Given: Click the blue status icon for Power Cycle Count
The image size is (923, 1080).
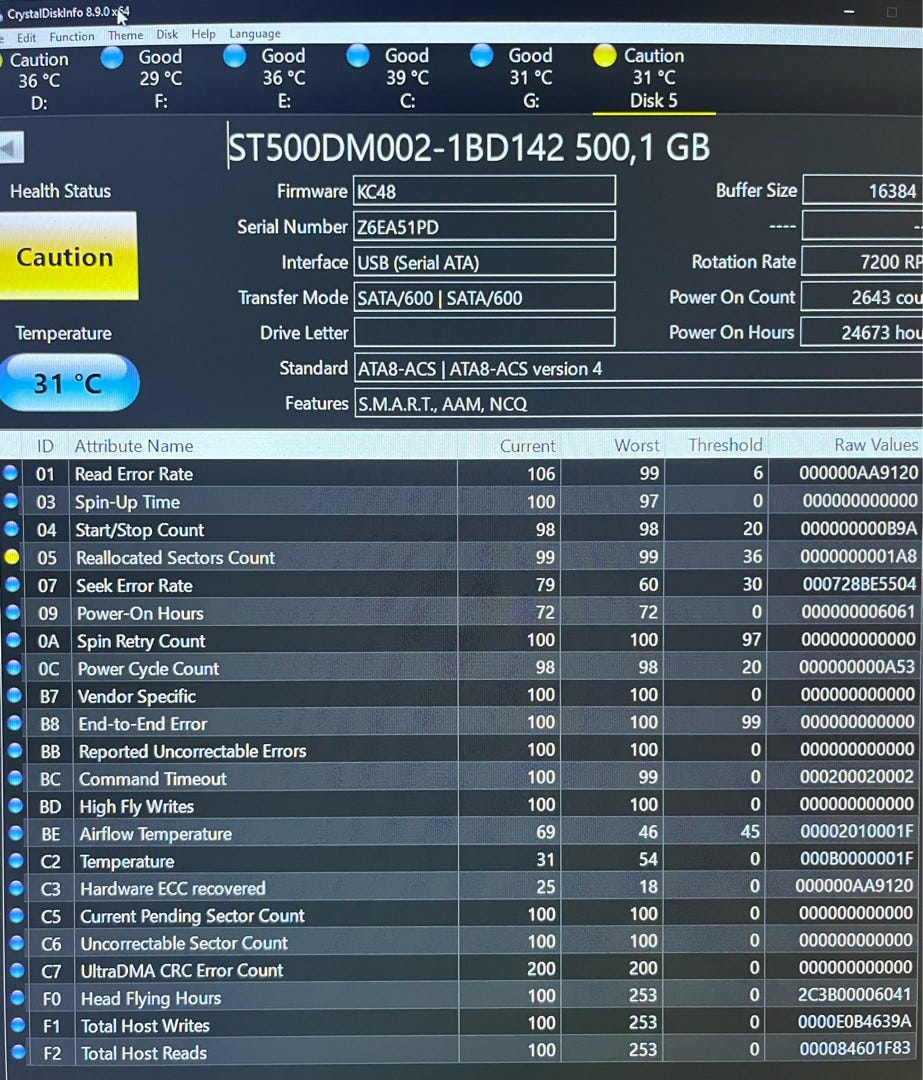Looking at the screenshot, I should 13,667.
